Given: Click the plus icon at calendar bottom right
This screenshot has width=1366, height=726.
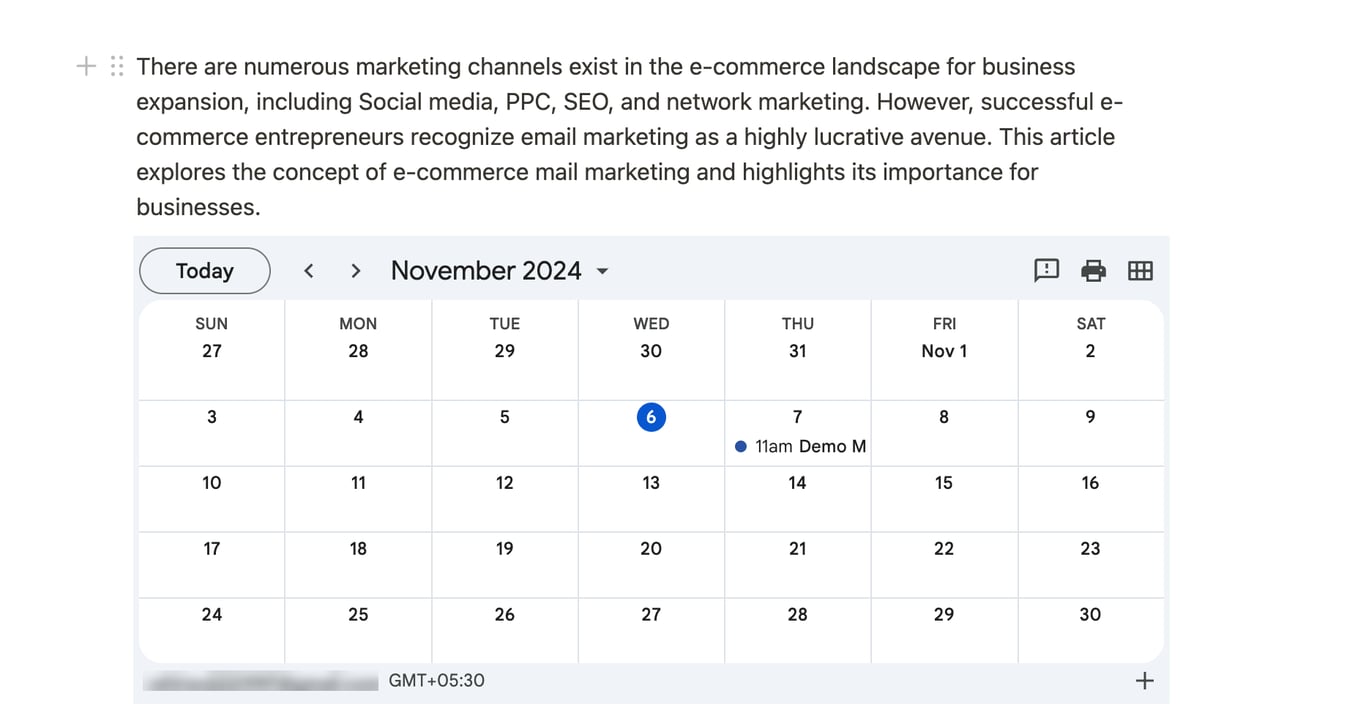Looking at the screenshot, I should [x=1144, y=680].
